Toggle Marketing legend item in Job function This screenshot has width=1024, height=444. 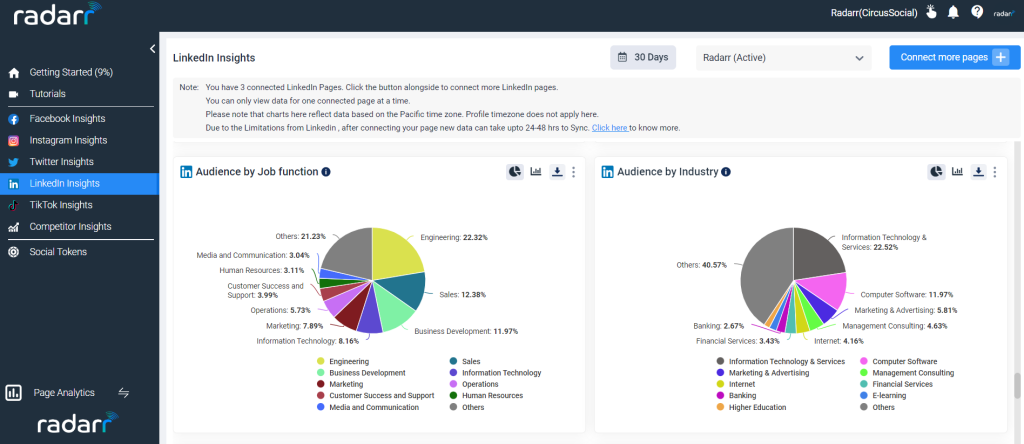coord(340,385)
